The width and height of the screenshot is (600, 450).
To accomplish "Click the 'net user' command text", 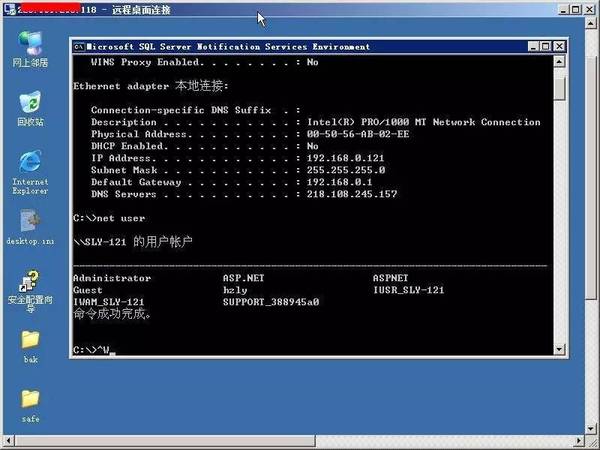I will (x=121, y=218).
